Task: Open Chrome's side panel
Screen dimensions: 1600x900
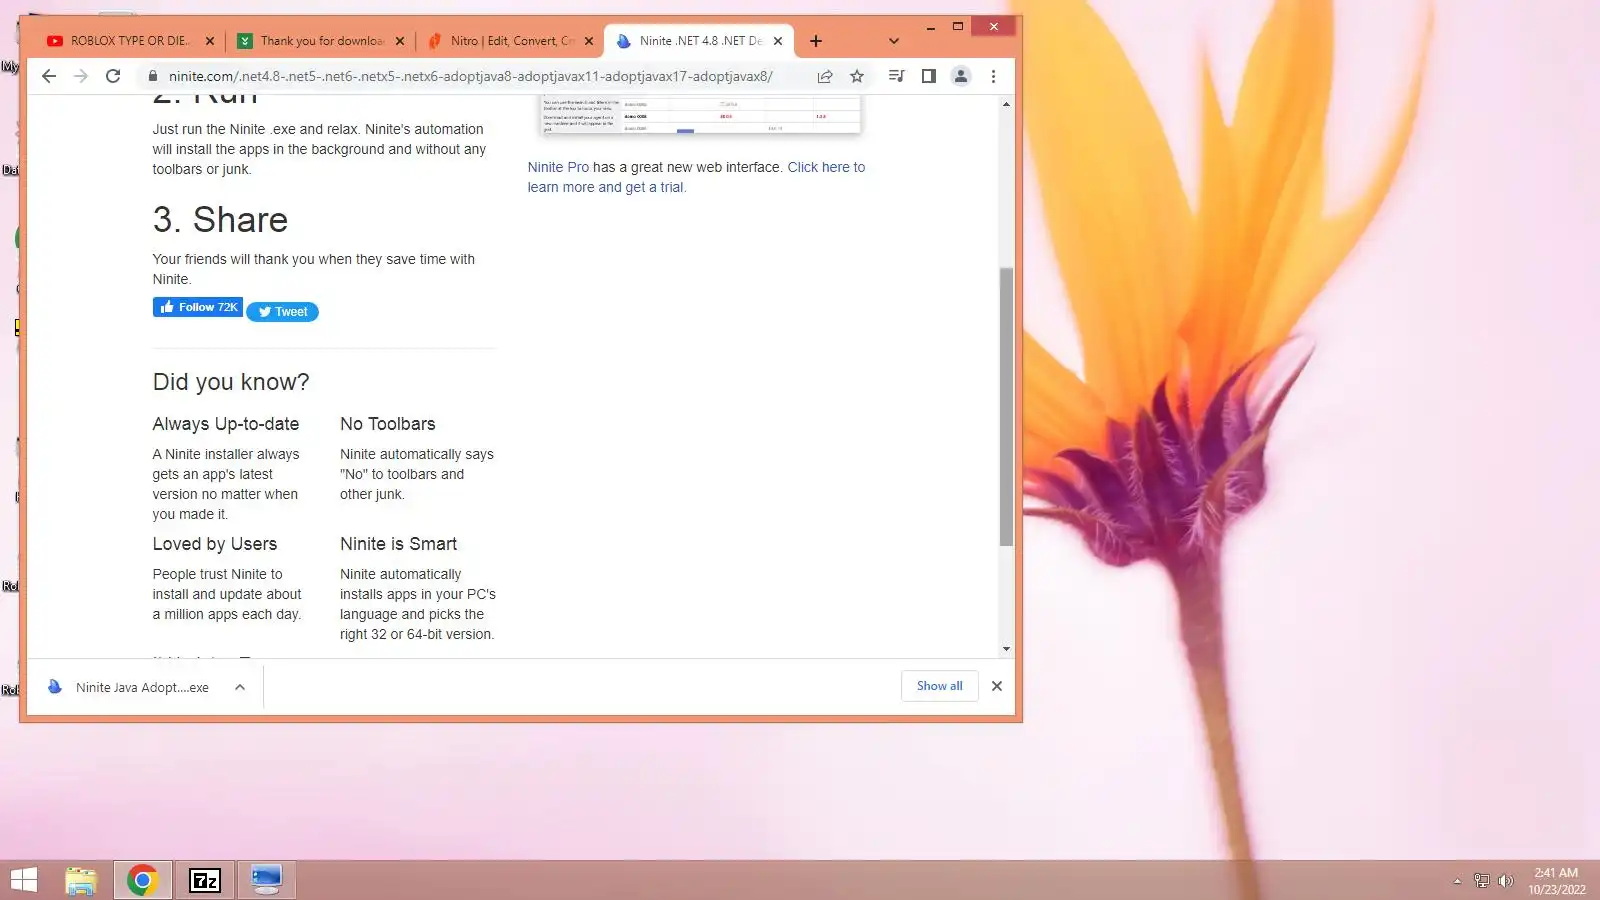Action: pyautogui.click(x=928, y=76)
